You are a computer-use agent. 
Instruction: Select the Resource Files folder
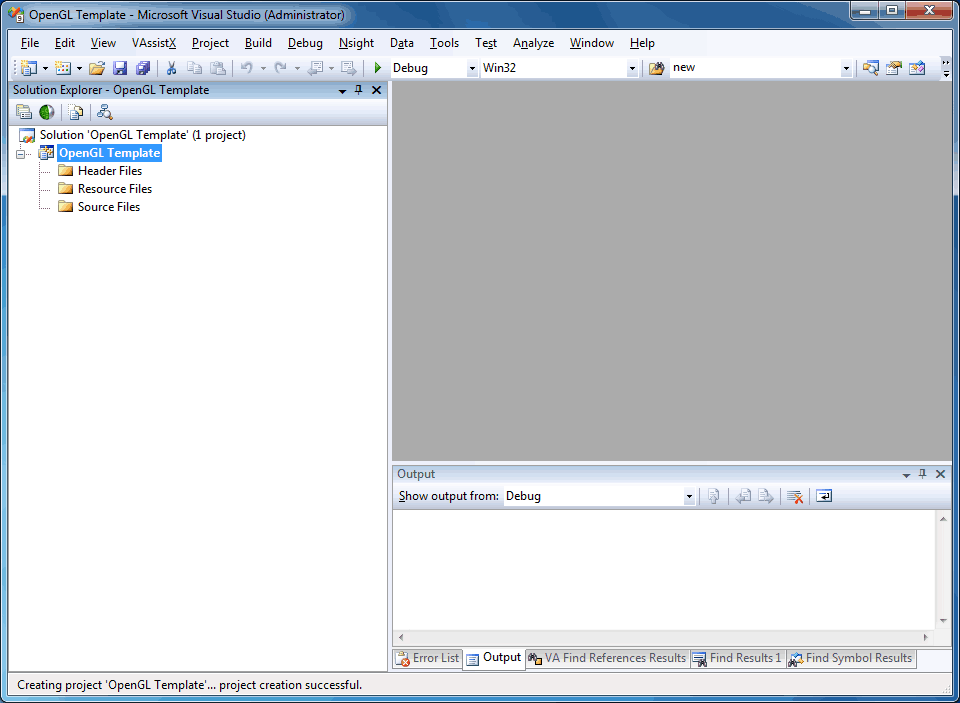tap(114, 189)
